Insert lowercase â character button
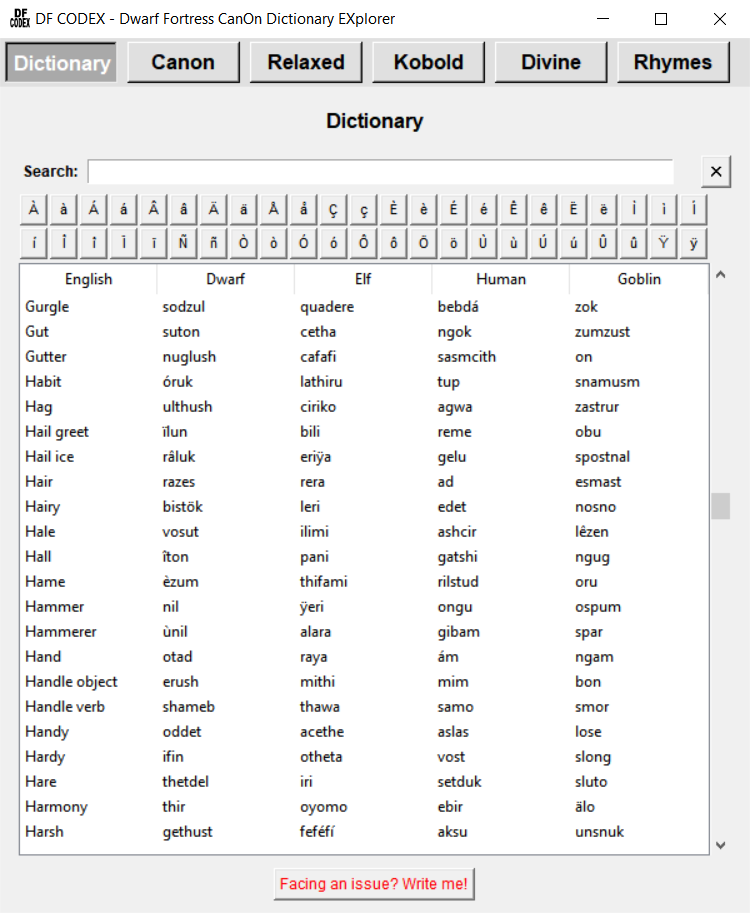 [x=183, y=209]
